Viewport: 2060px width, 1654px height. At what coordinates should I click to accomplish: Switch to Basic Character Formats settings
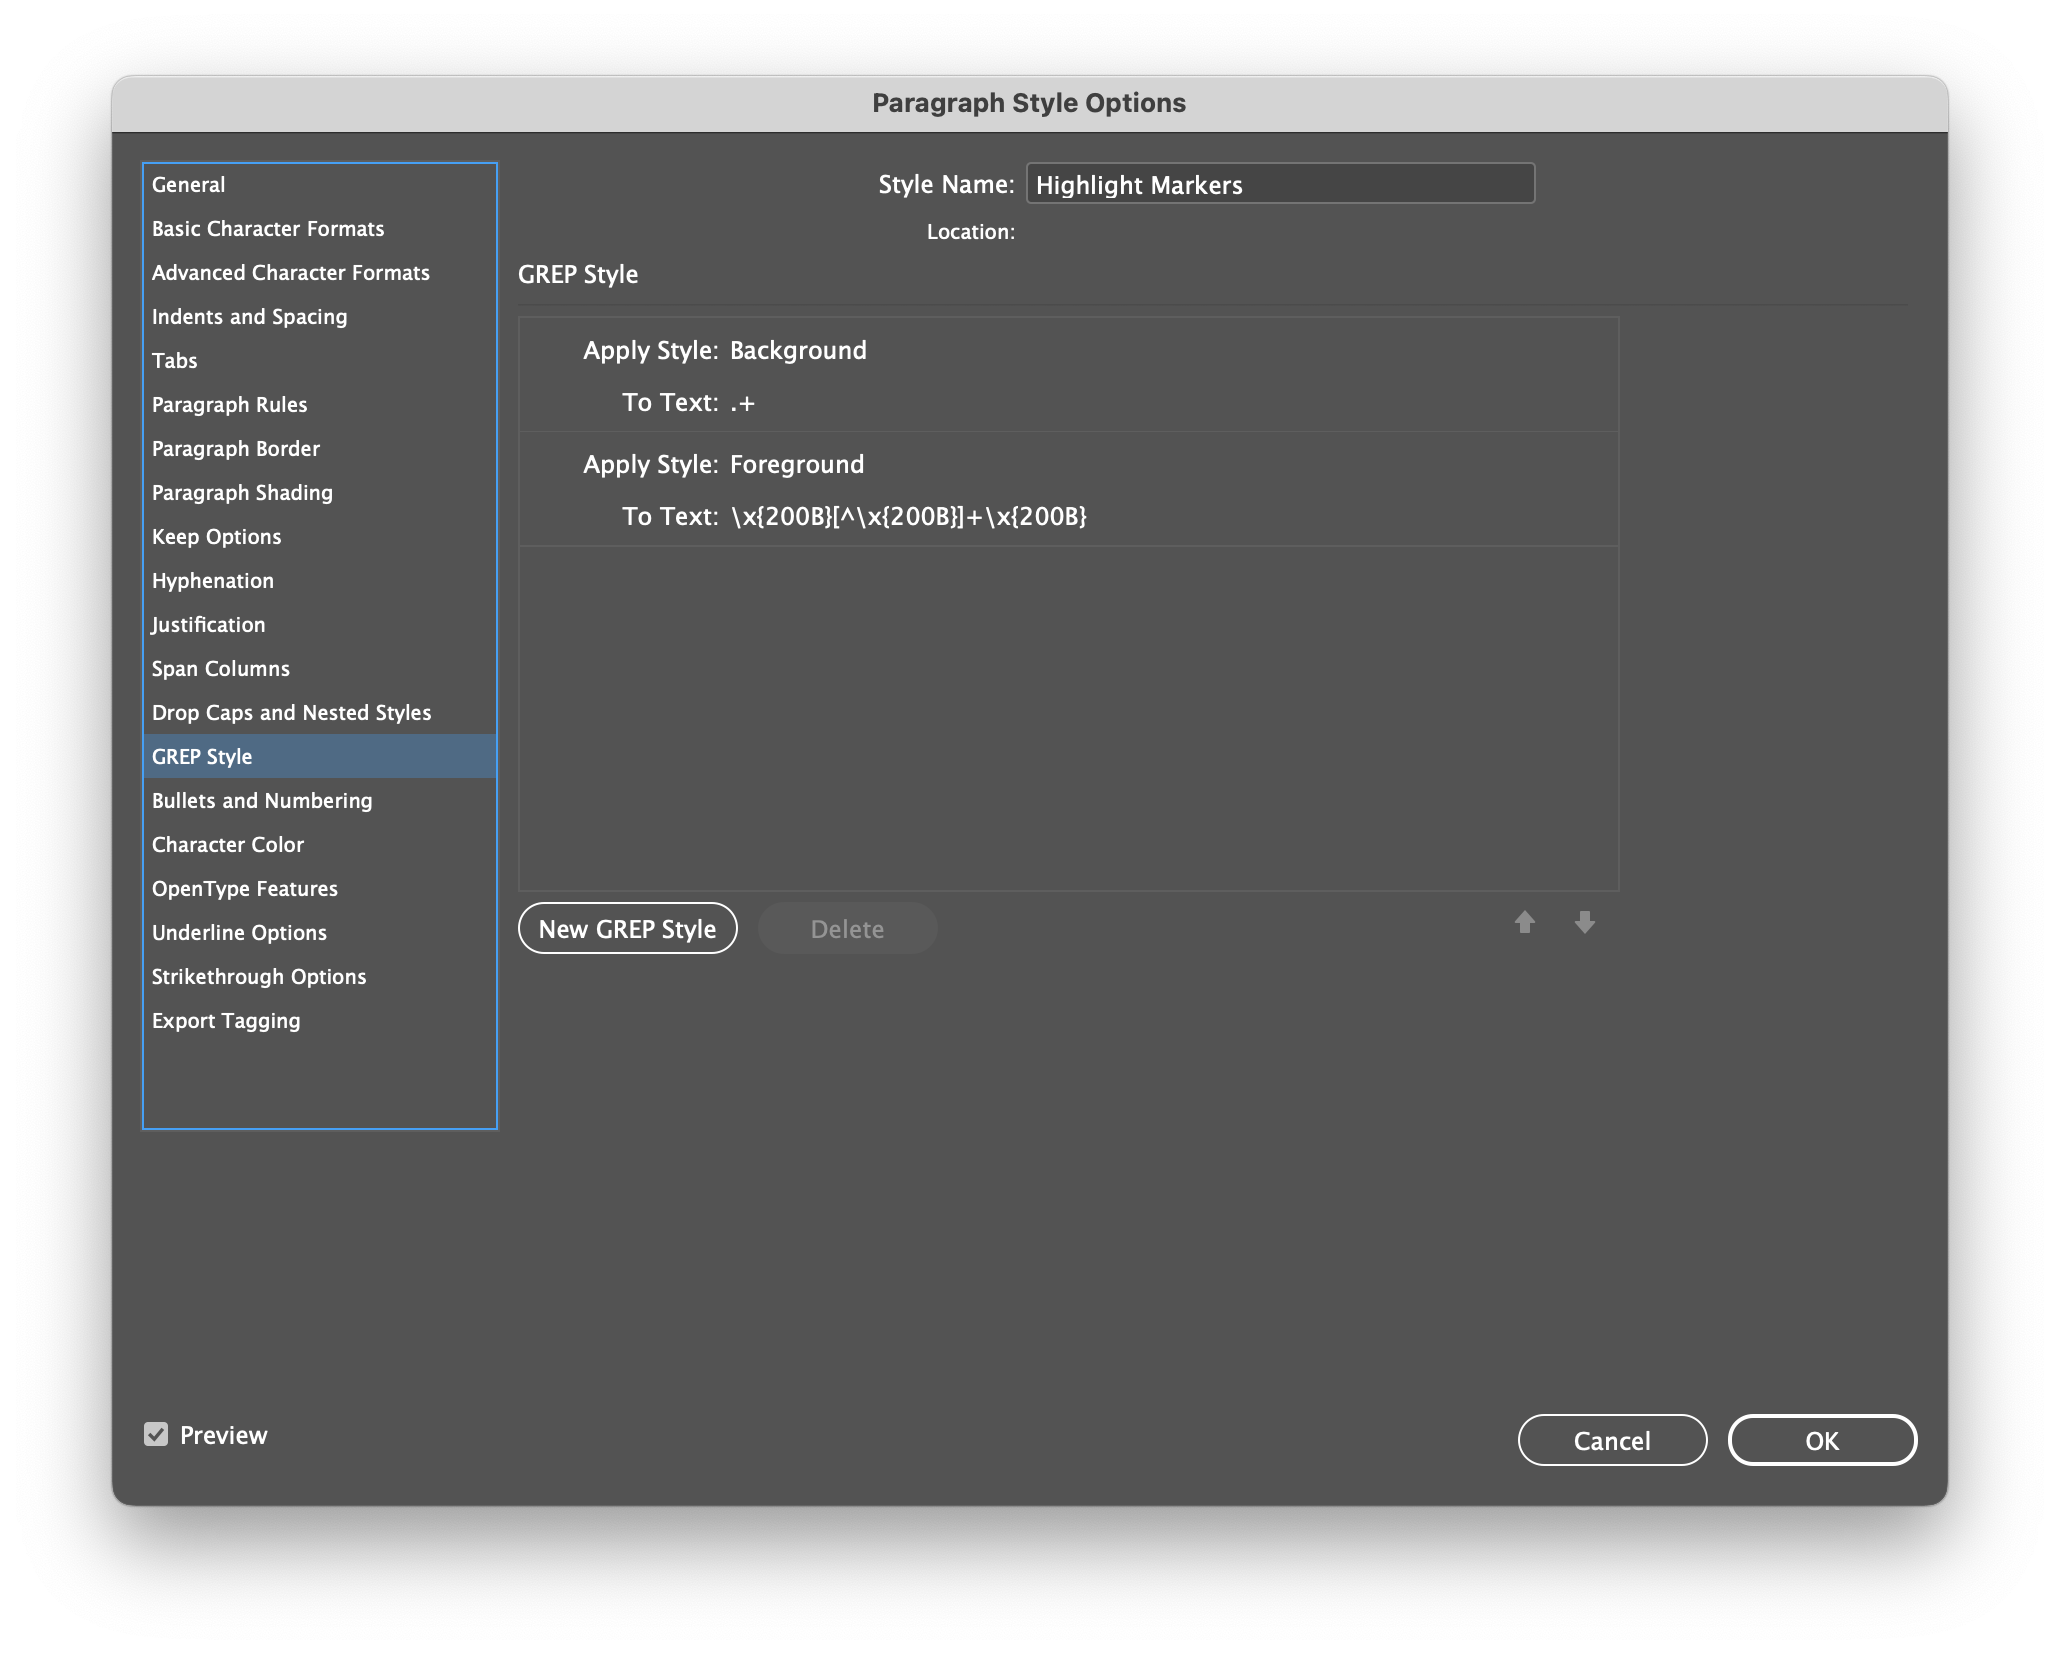point(268,228)
